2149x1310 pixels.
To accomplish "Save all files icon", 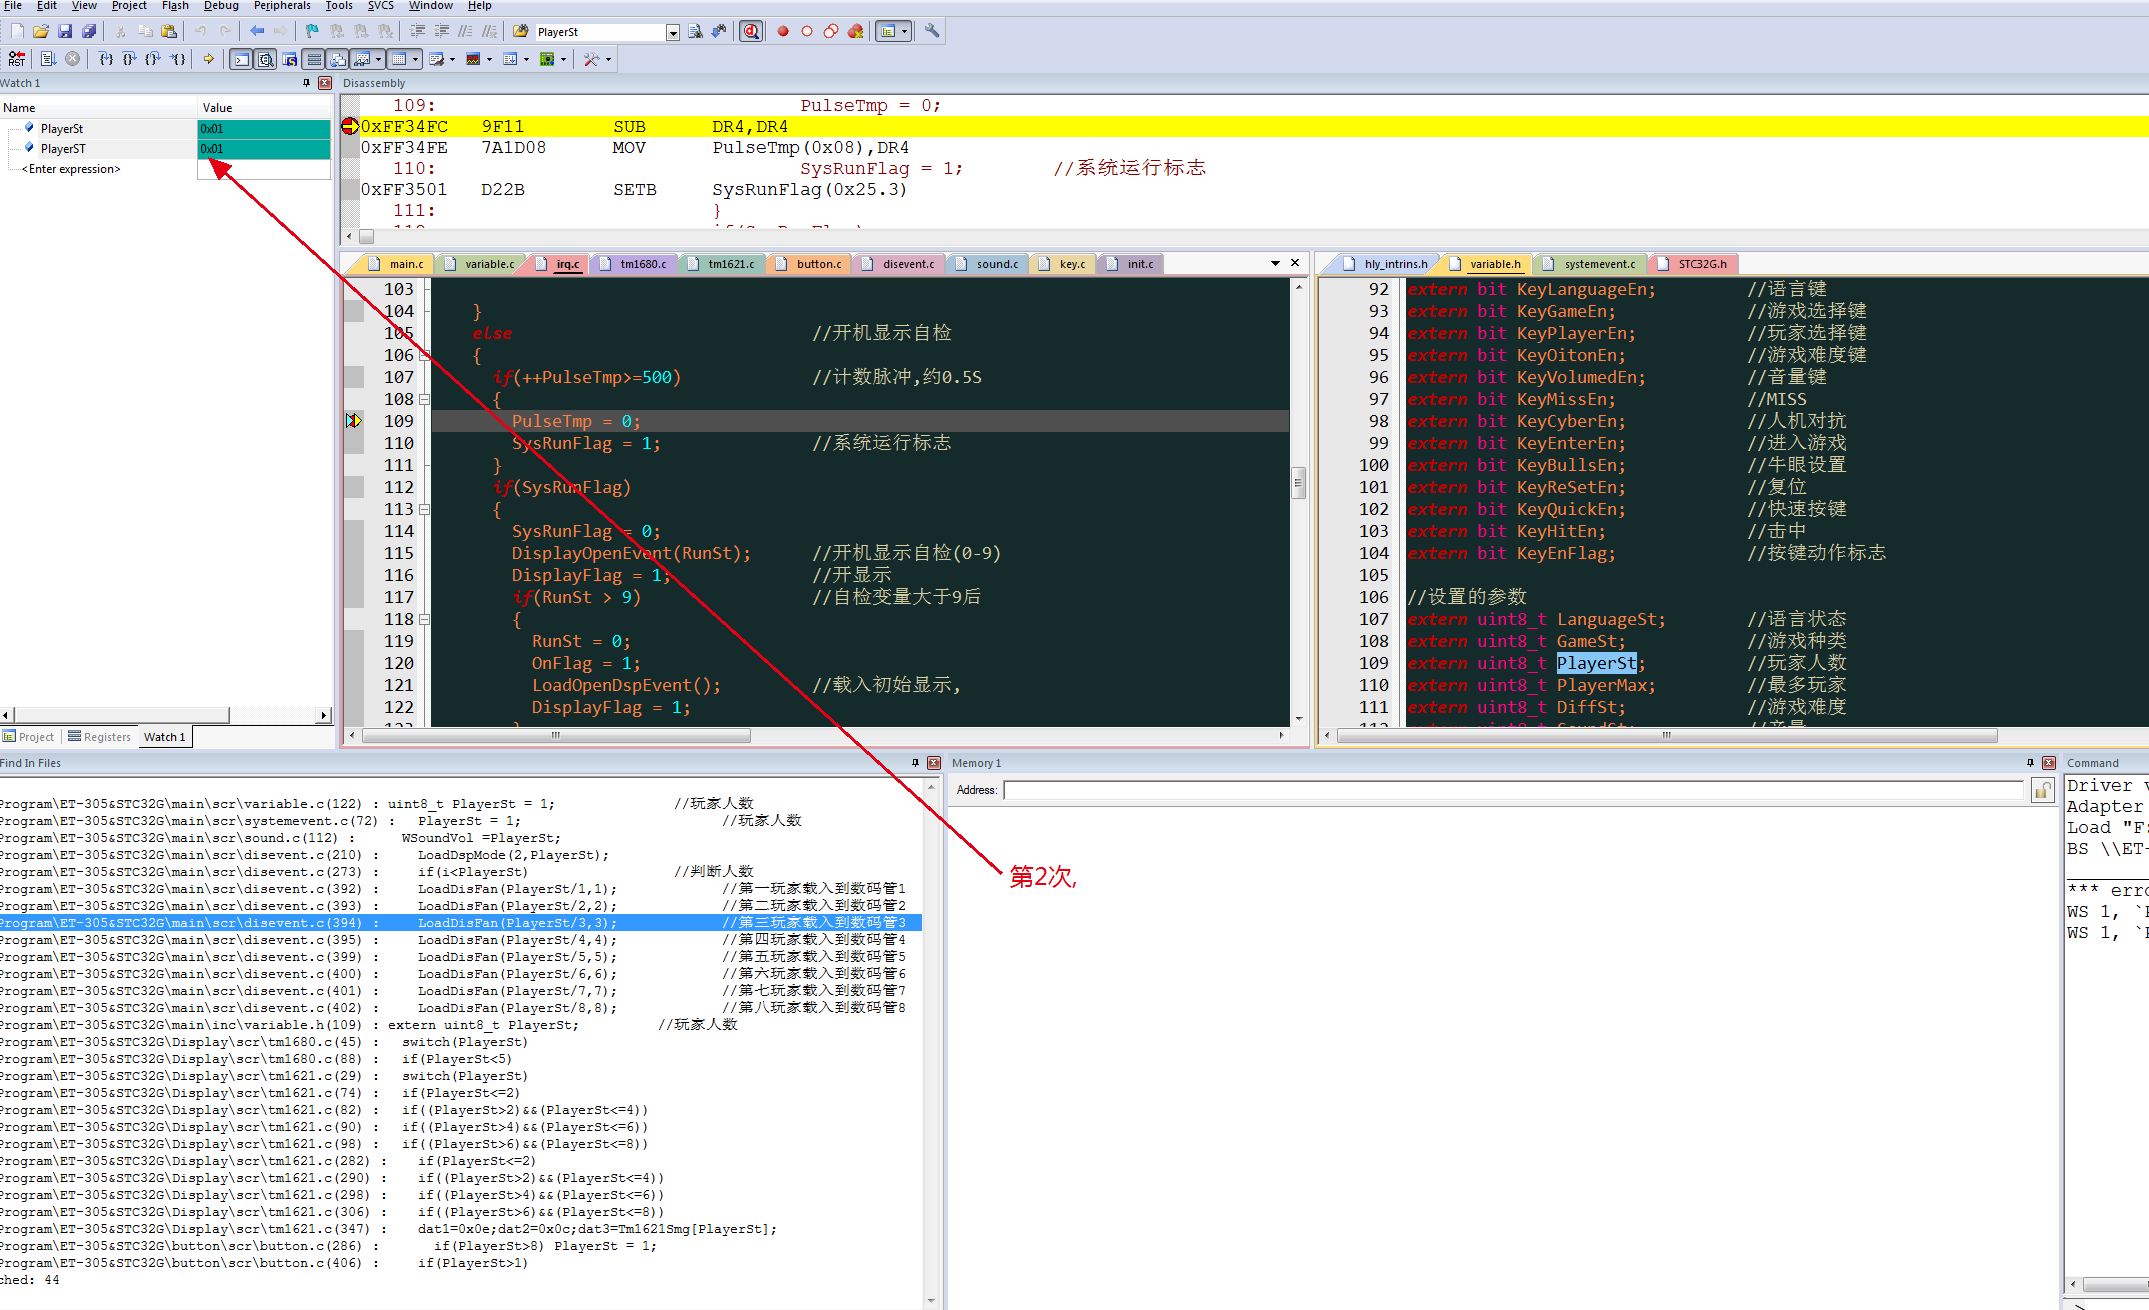I will pos(89,32).
